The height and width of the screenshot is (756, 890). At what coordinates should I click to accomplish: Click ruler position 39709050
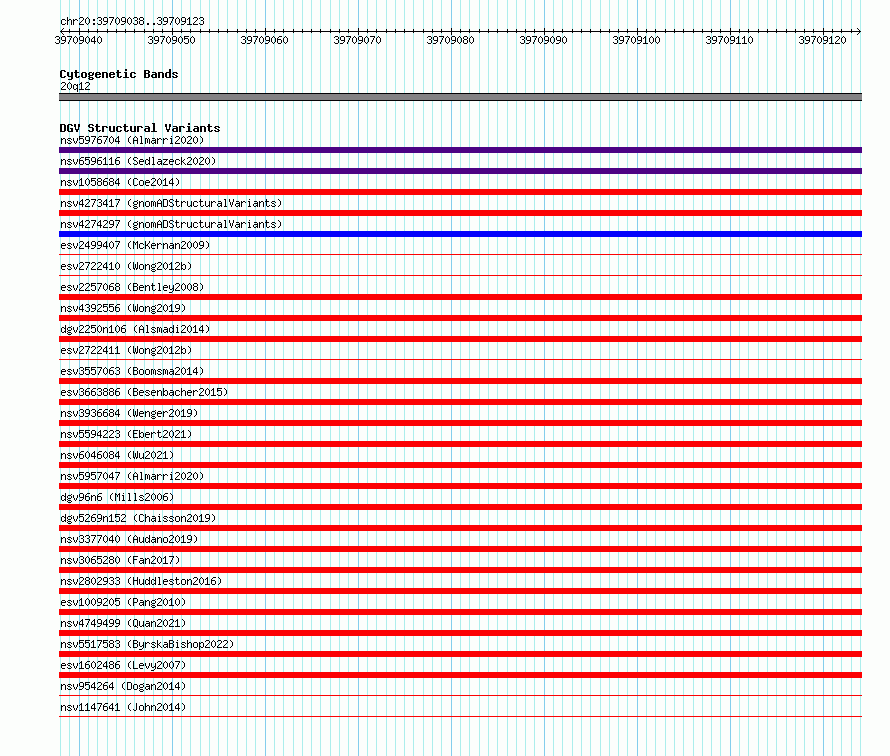(x=171, y=40)
